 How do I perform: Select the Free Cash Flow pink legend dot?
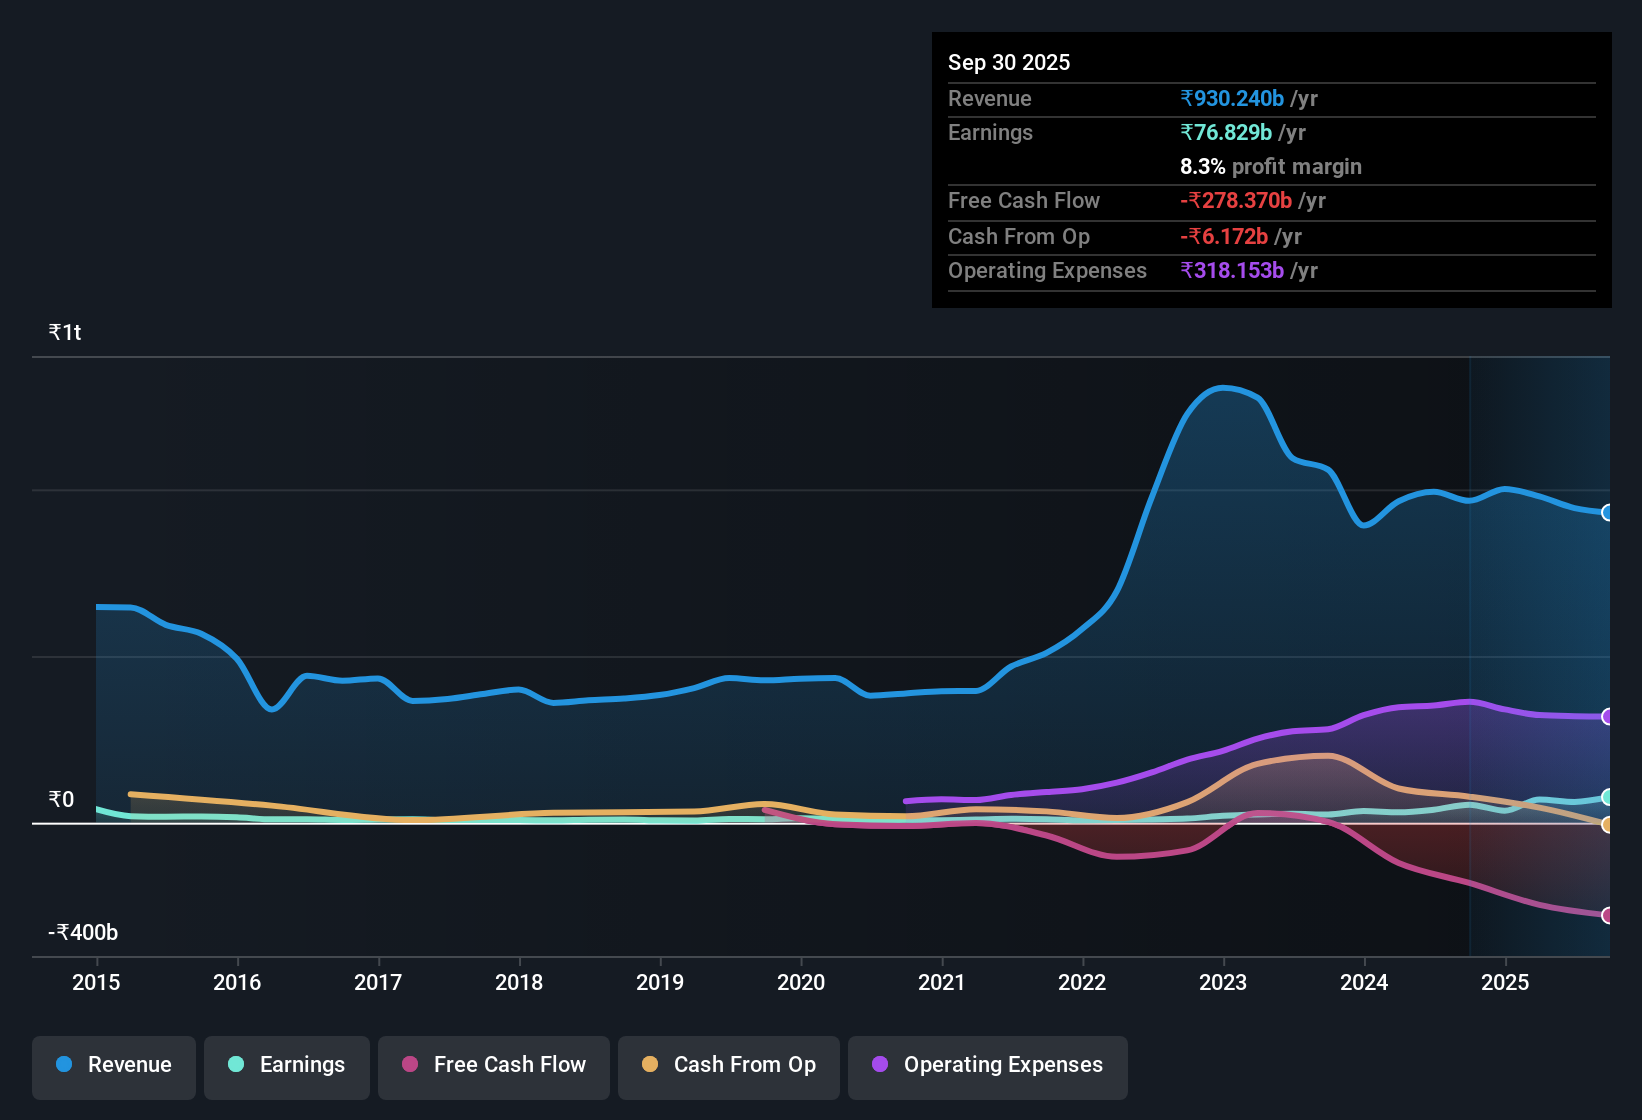click(408, 1065)
